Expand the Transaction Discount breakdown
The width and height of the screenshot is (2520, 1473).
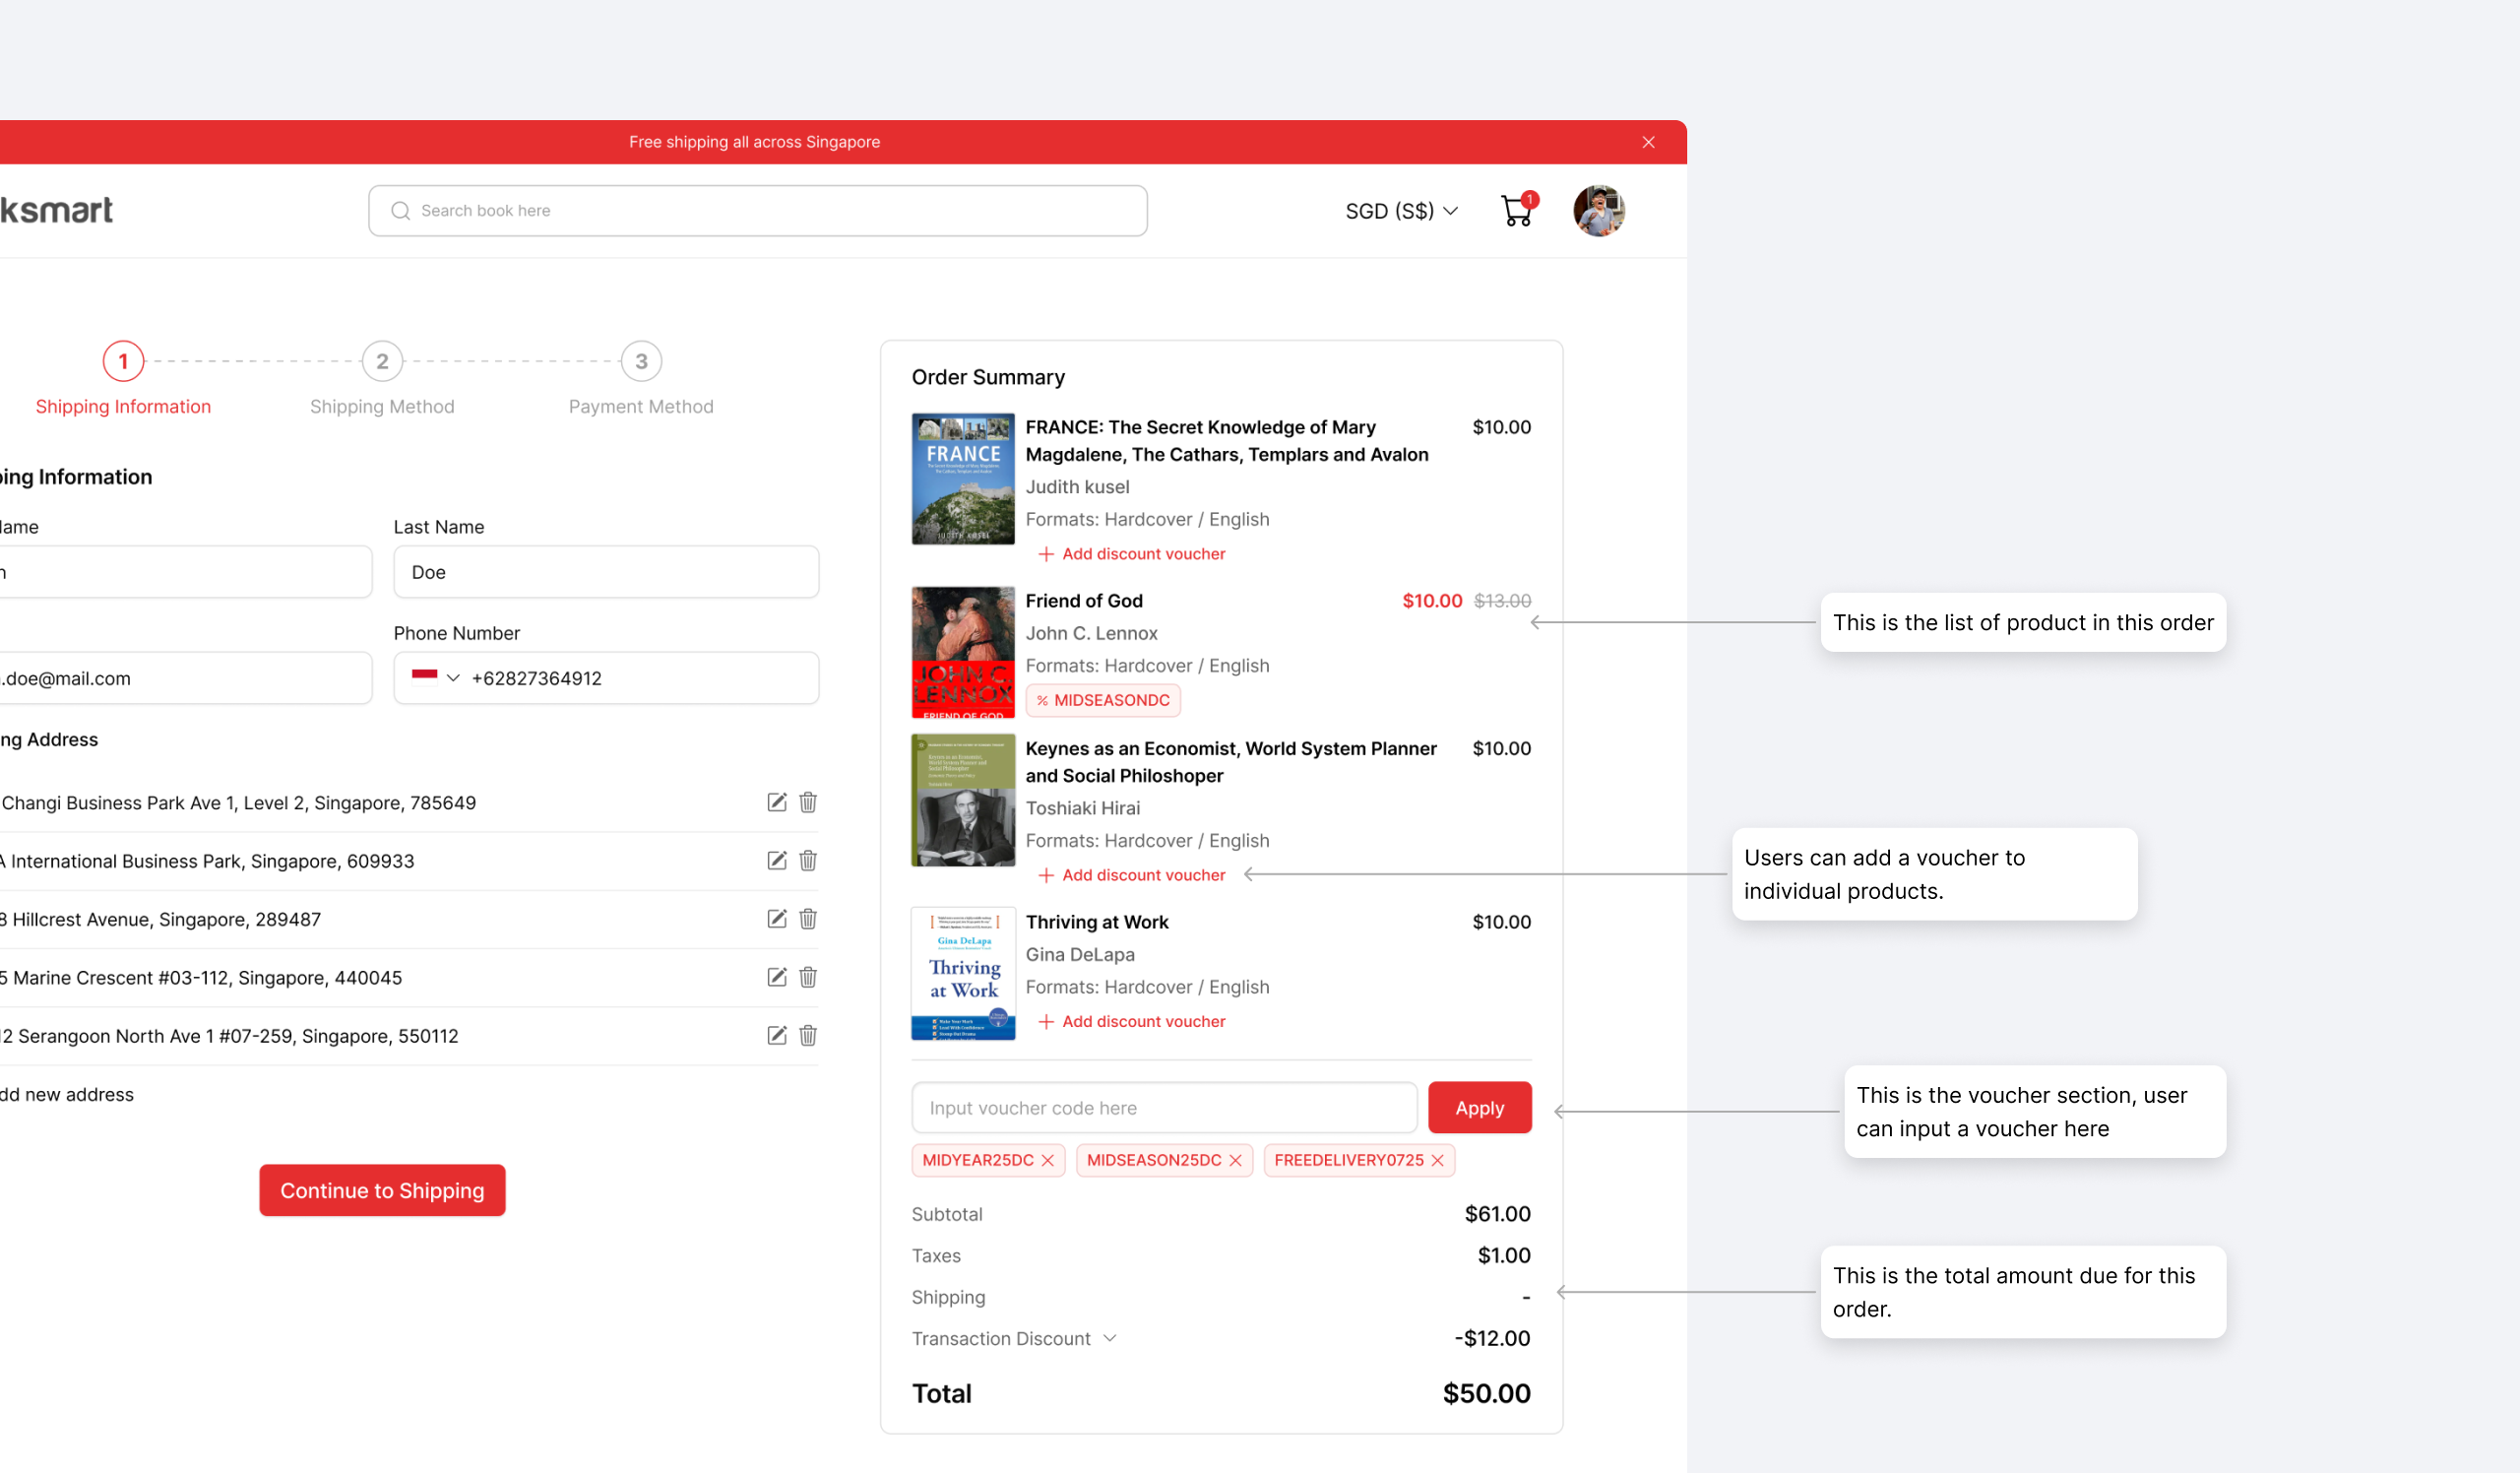[x=1109, y=1338]
